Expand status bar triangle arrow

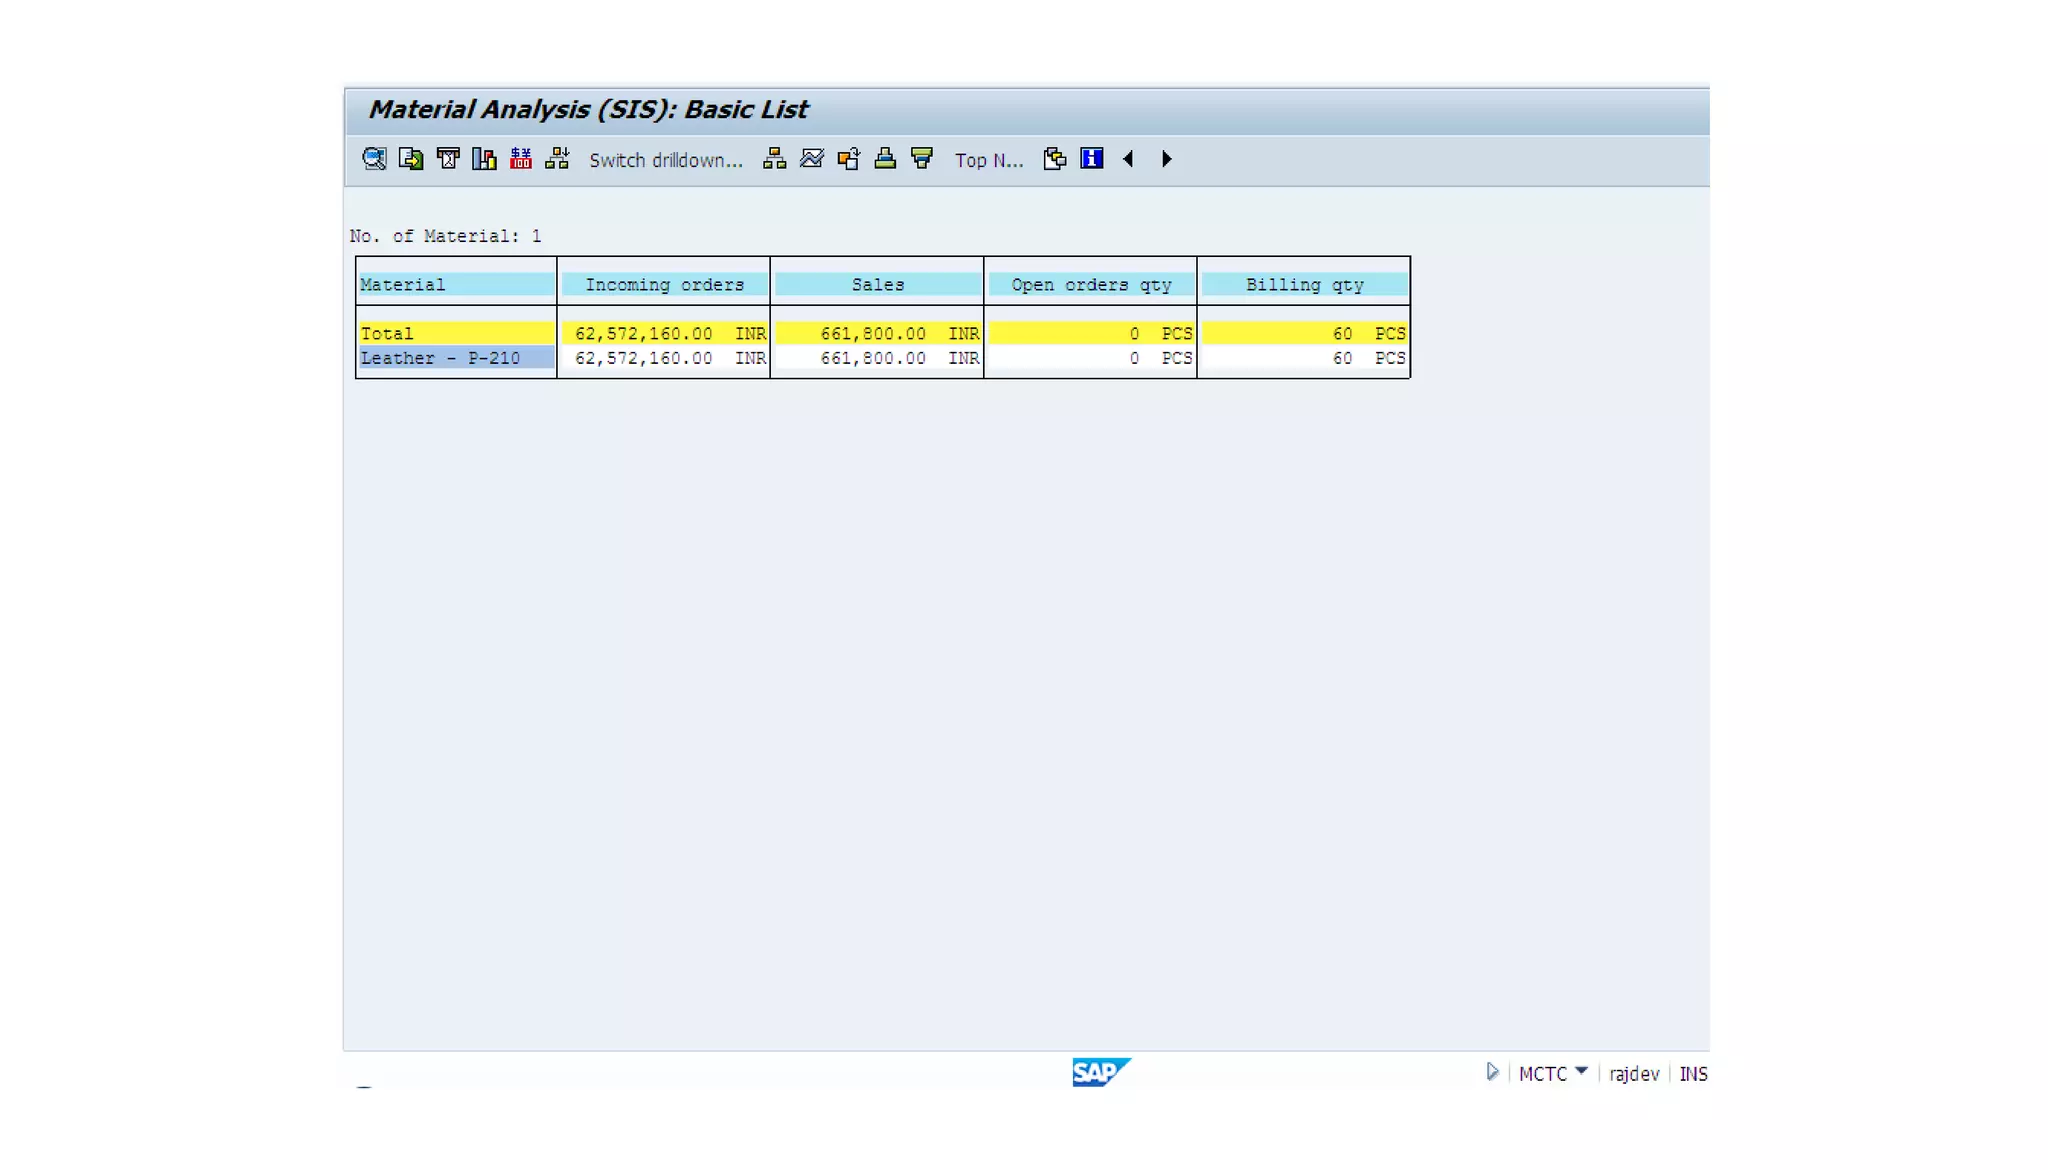point(1492,1072)
